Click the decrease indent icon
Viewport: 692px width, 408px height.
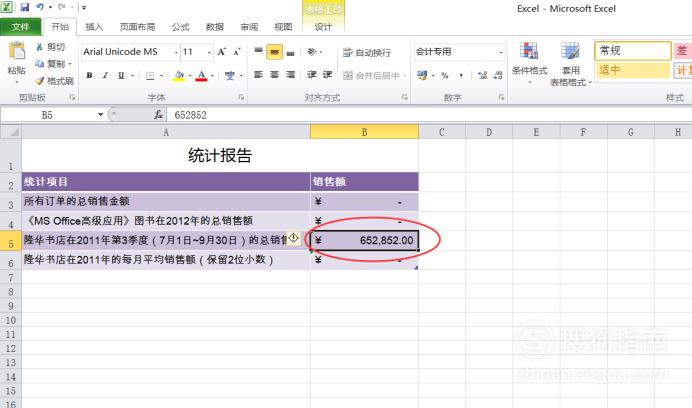[x=312, y=75]
